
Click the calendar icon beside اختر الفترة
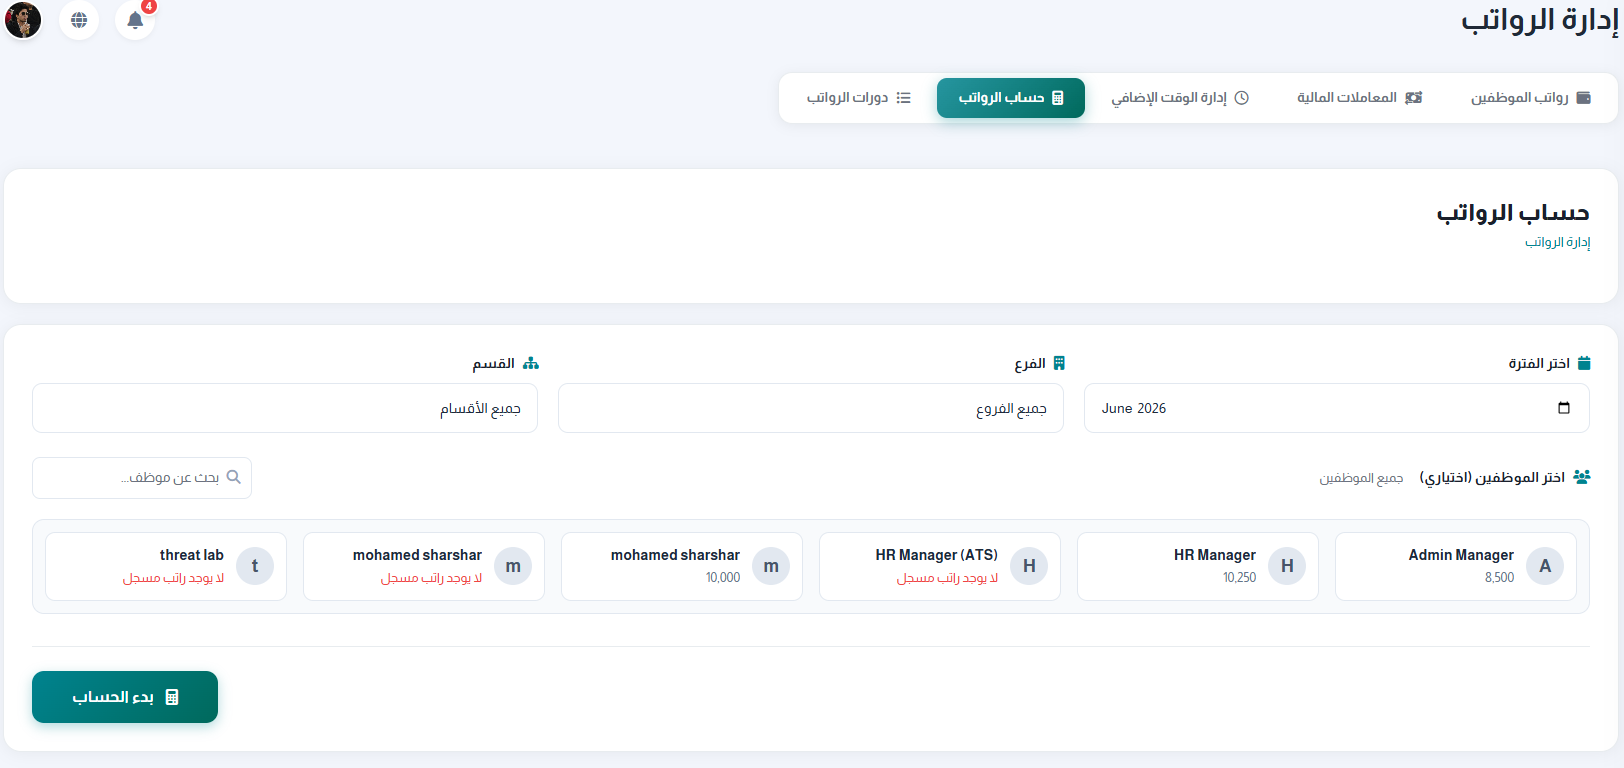click(x=1583, y=363)
